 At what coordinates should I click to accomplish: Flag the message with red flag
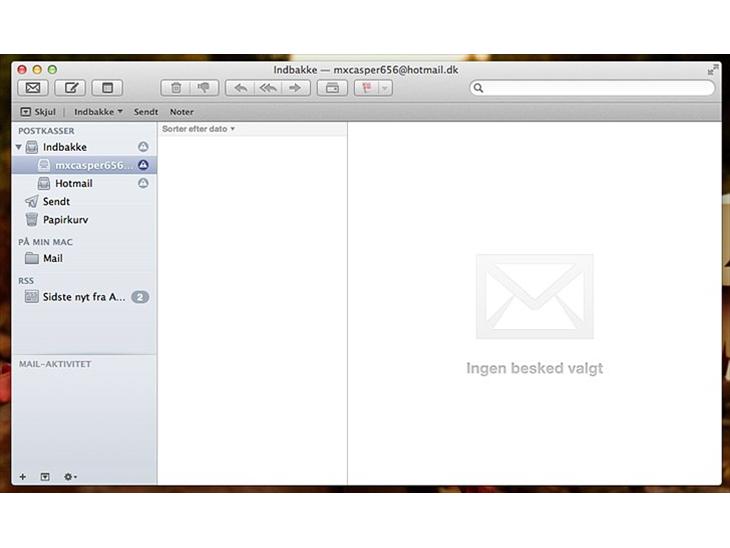coord(367,88)
